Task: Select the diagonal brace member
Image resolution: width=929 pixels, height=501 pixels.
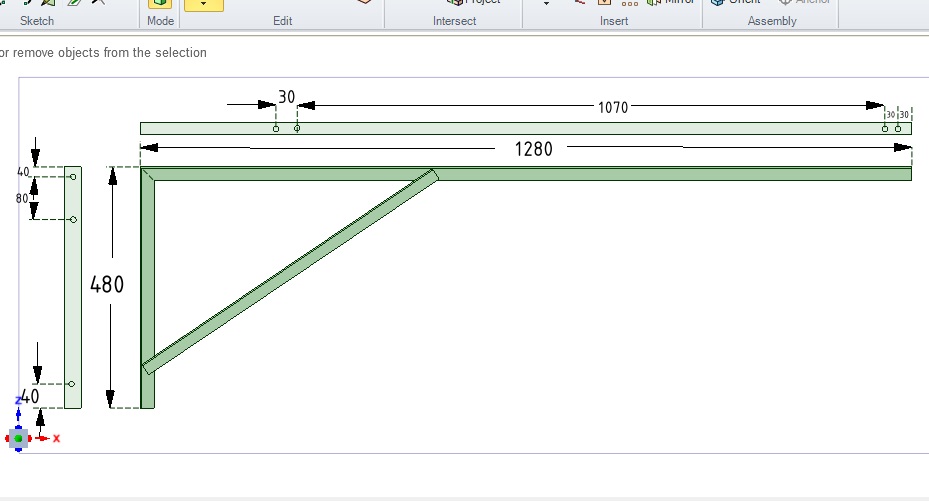Action: coord(290,271)
